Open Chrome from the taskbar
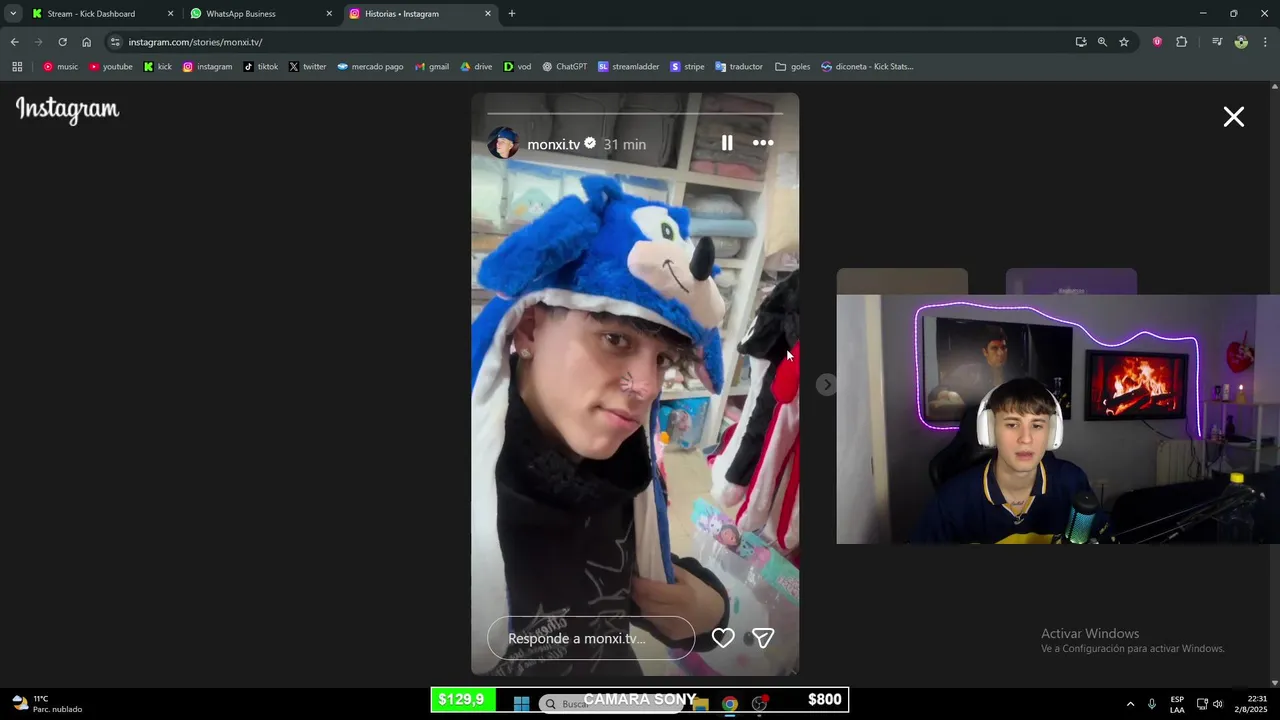 click(730, 703)
